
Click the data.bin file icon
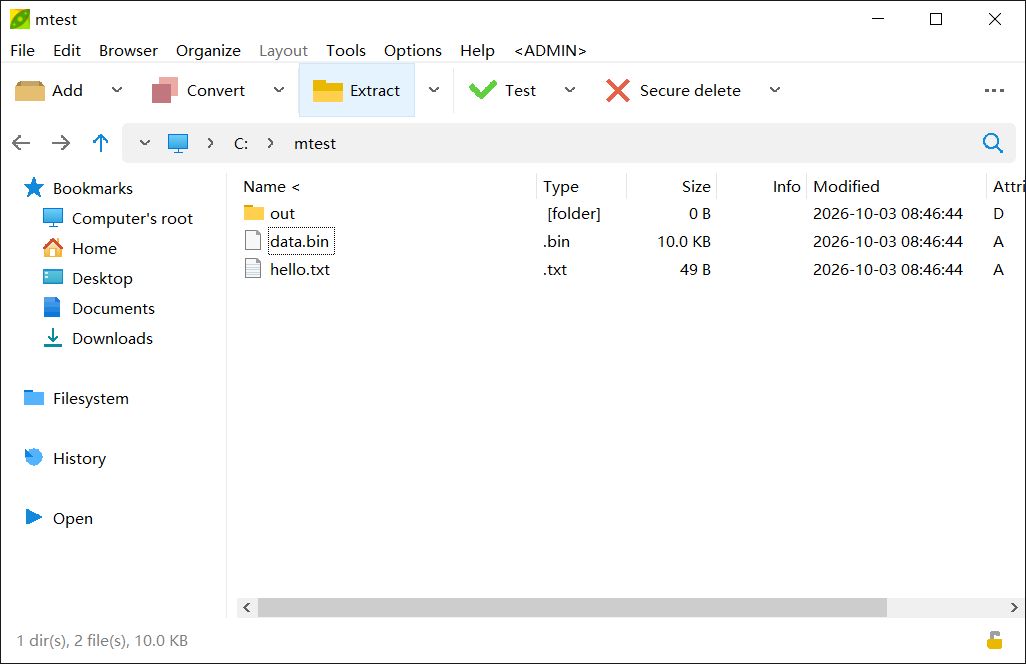[x=253, y=240]
